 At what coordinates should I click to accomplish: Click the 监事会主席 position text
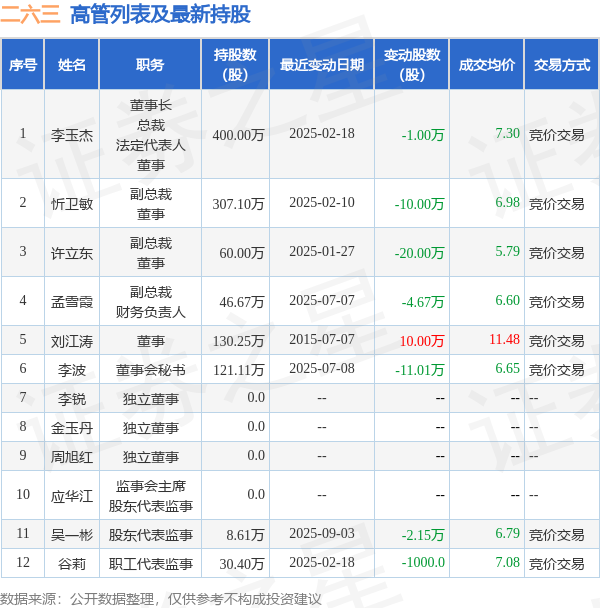[150, 486]
